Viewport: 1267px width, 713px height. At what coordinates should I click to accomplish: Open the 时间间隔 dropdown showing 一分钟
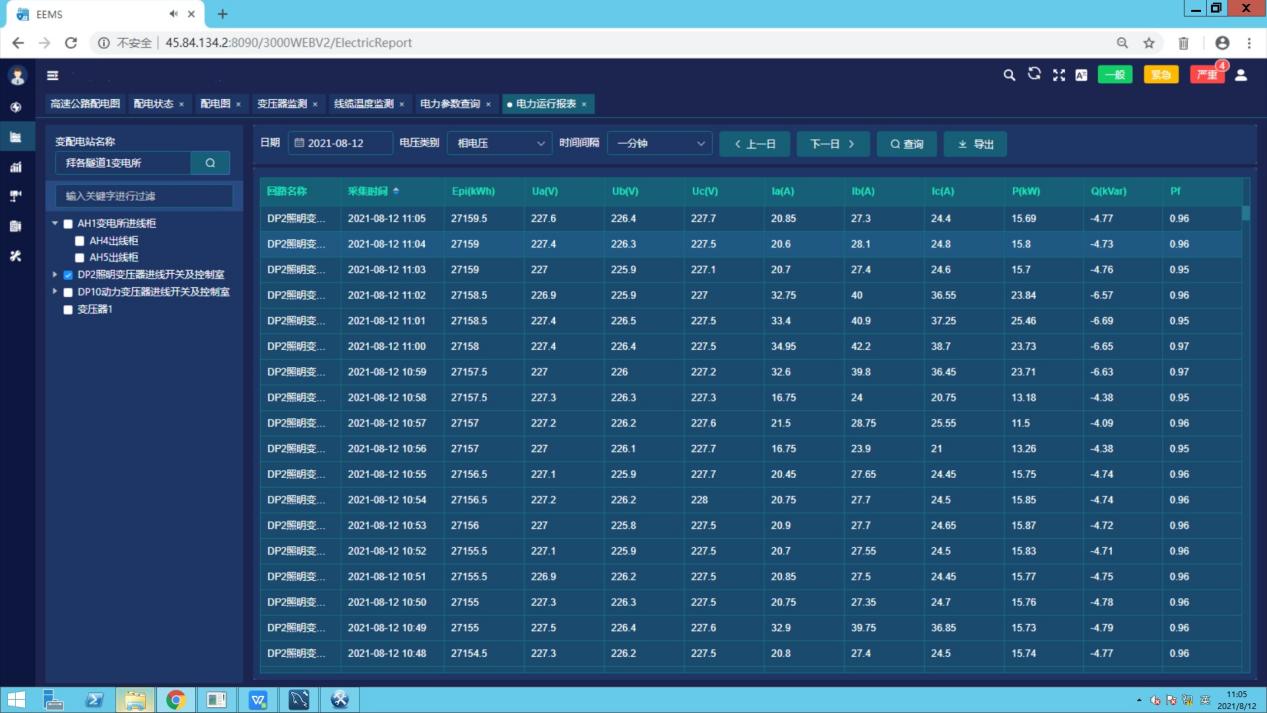coord(659,144)
